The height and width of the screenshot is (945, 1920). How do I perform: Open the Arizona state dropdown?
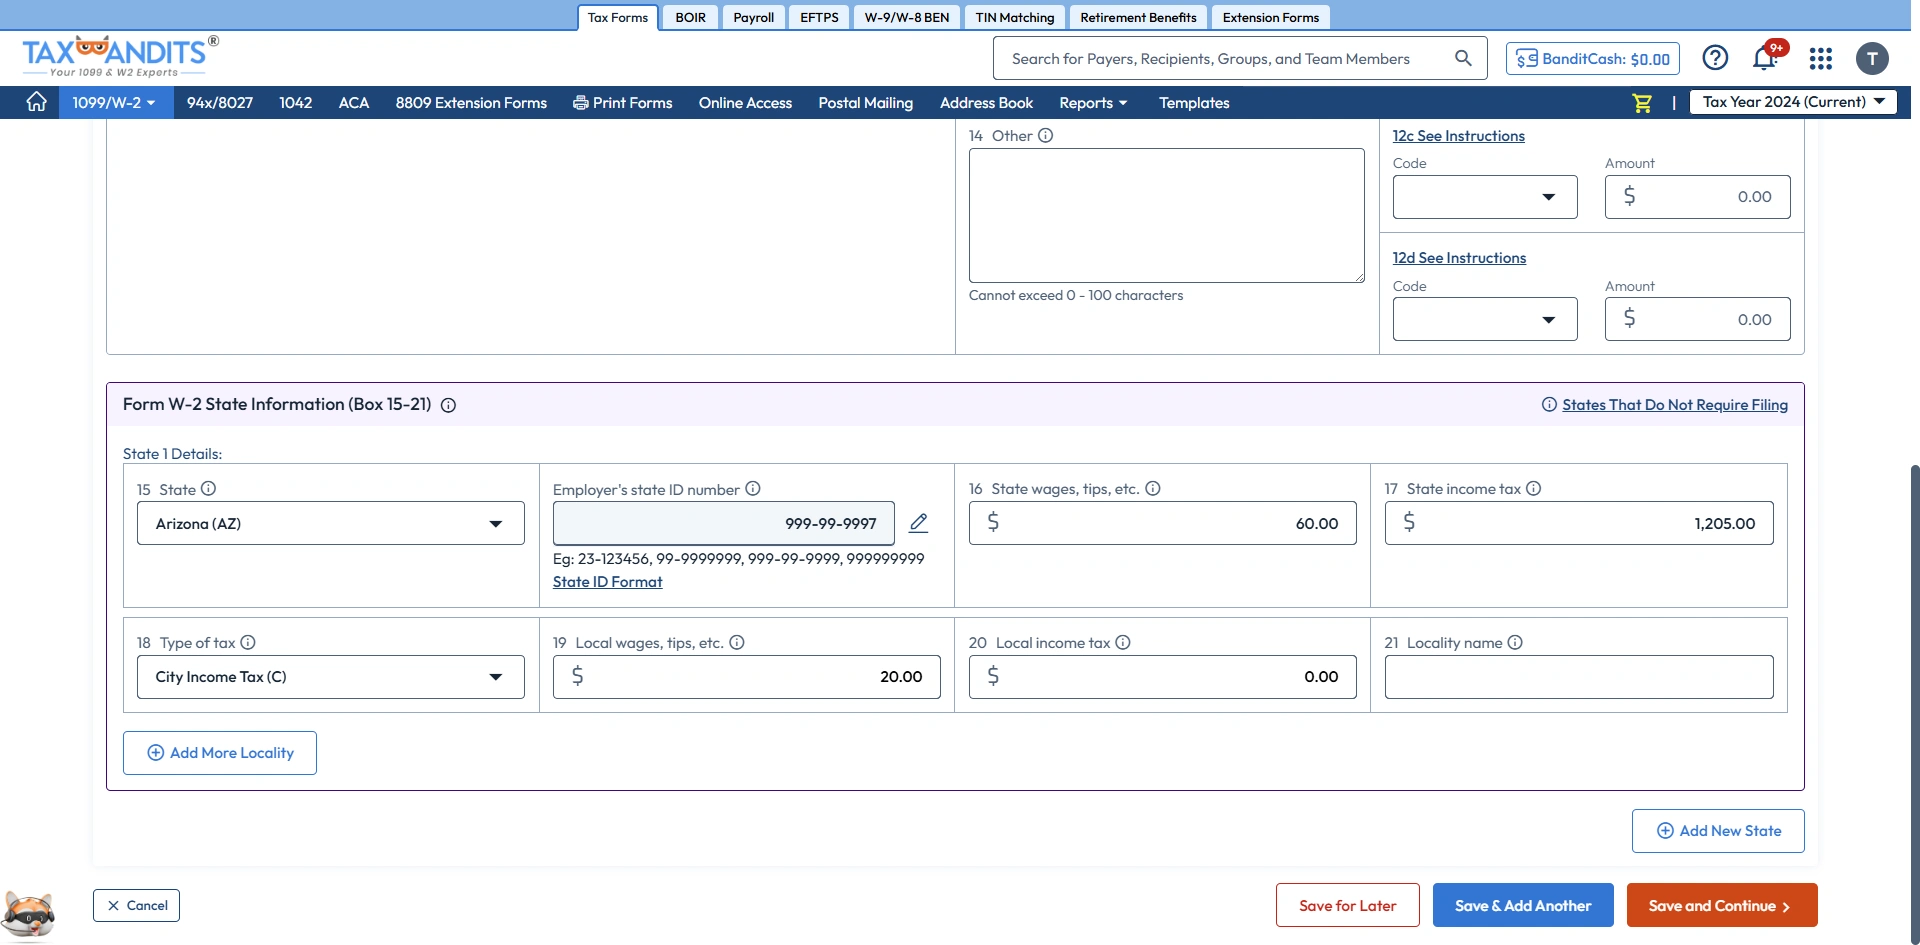330,523
